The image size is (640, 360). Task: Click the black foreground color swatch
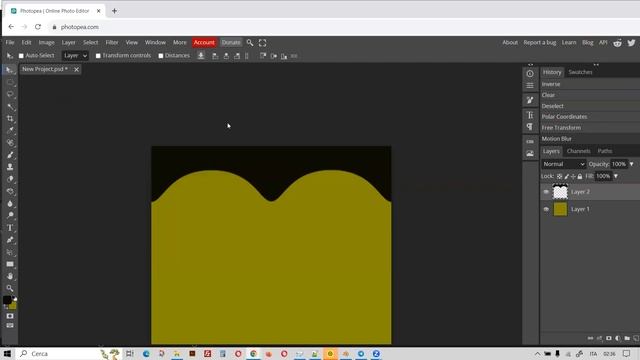point(7,300)
